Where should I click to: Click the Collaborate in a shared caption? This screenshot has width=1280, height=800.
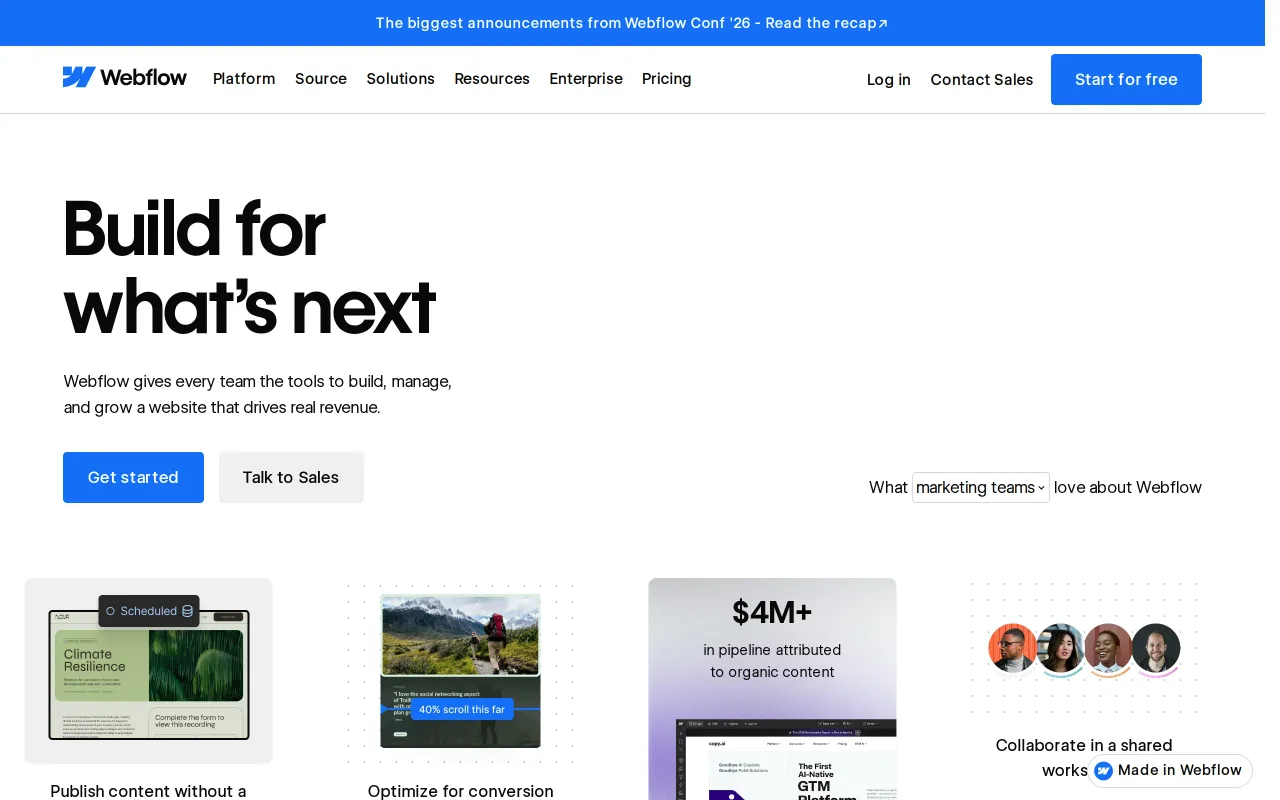tap(1084, 746)
